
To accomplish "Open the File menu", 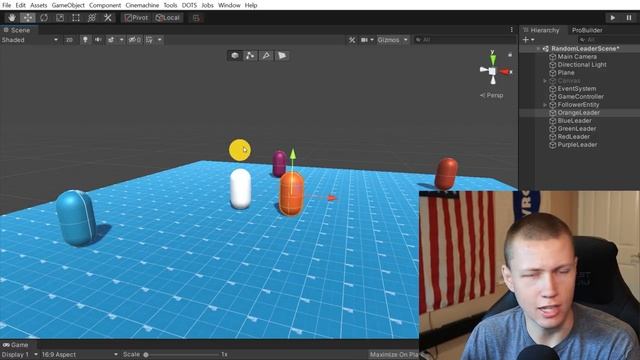I will point(7,5).
